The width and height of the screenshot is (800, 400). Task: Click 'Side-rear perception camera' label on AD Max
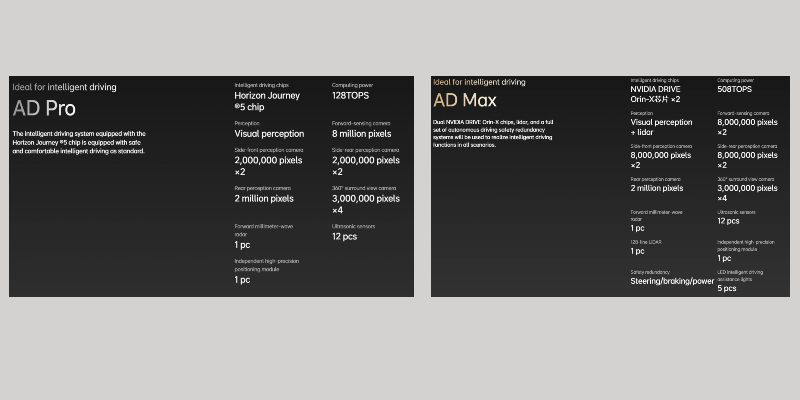click(747, 146)
